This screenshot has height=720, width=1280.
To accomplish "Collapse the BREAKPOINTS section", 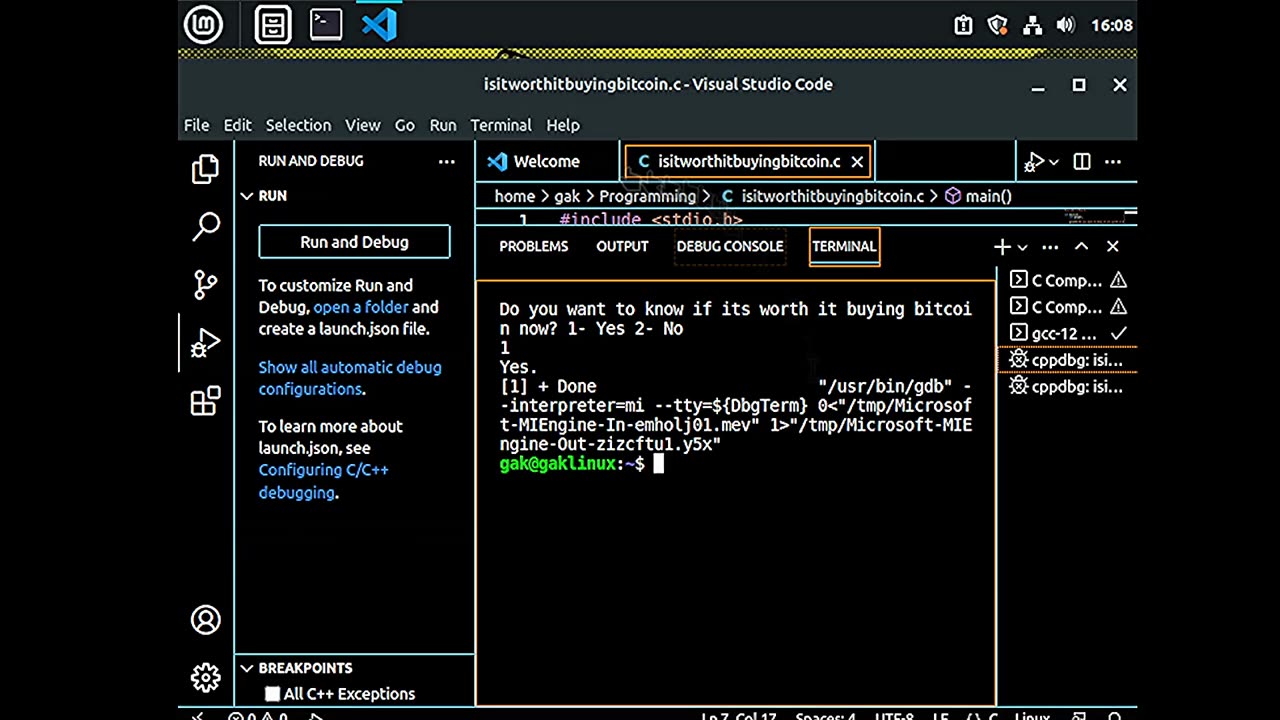I will click(246, 668).
